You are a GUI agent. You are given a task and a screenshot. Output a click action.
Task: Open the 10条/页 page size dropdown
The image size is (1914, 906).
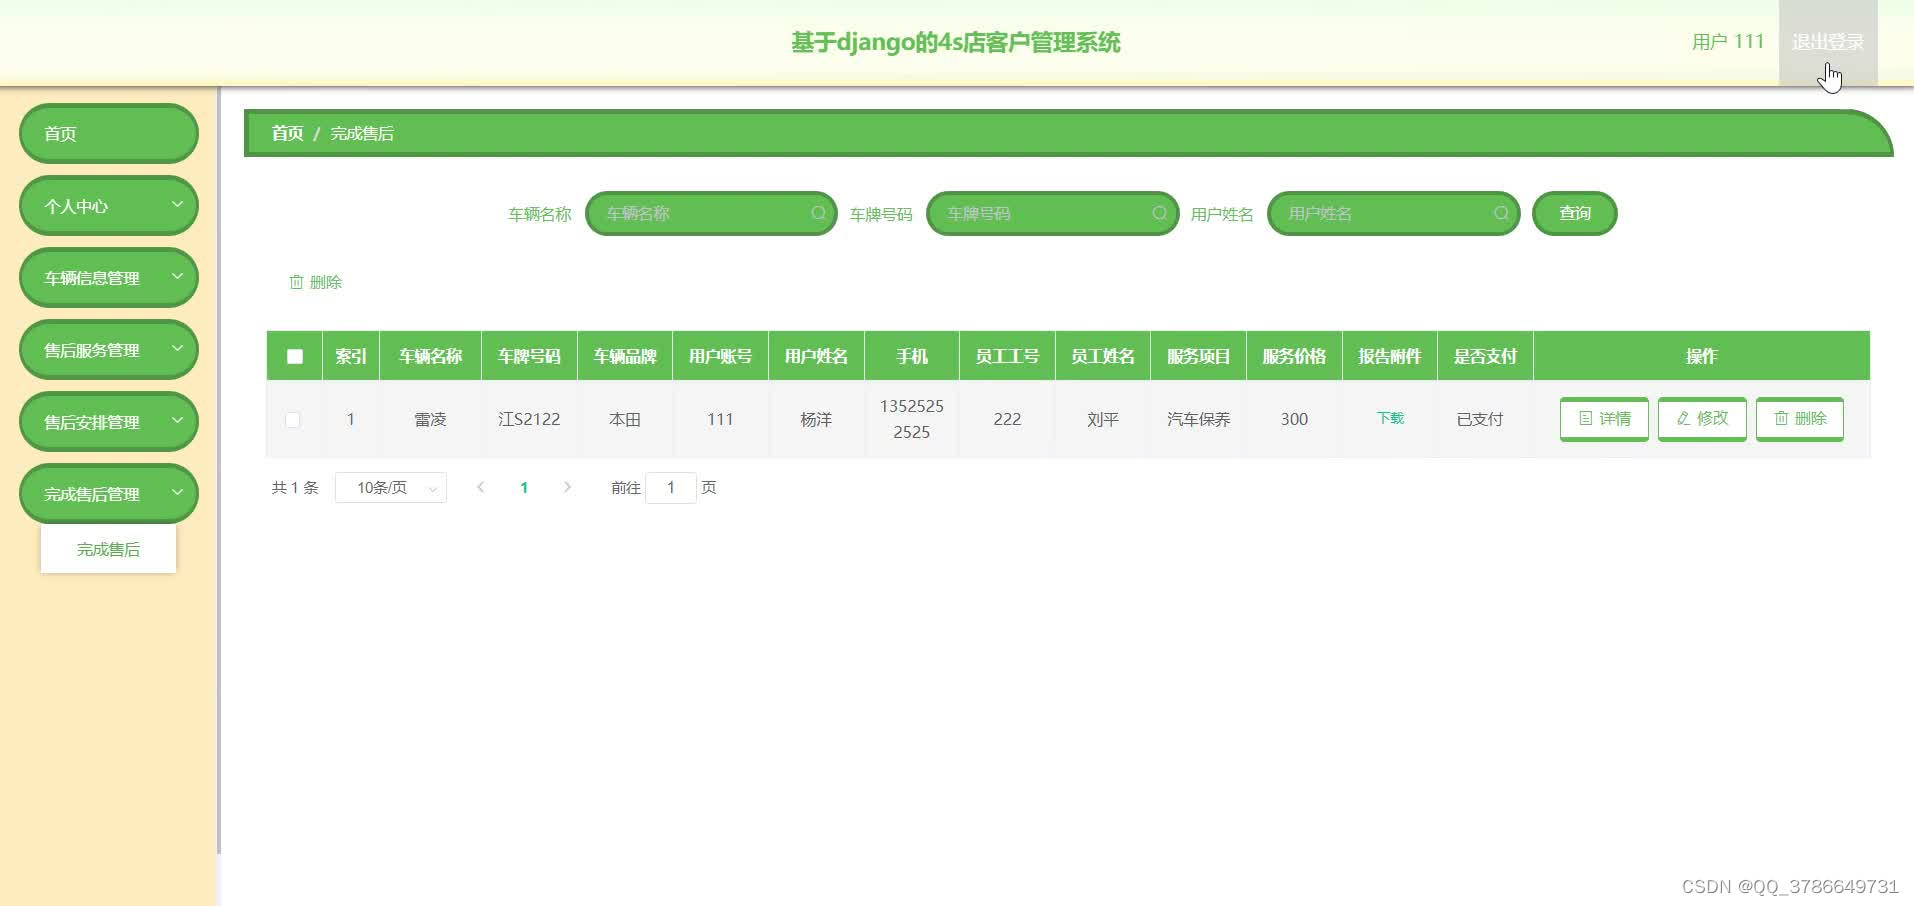pos(391,487)
